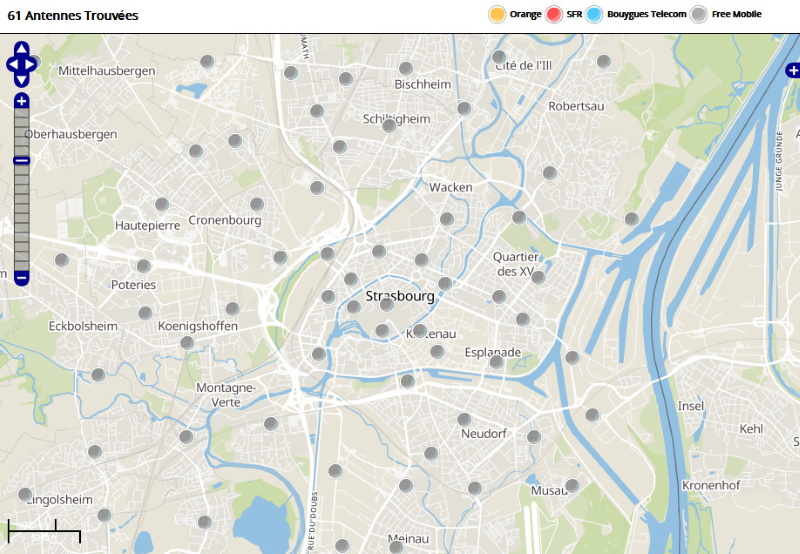The height and width of the screenshot is (554, 800).
Task: Click the antenna marker above Cité de l'Ill
Action: 499,57
